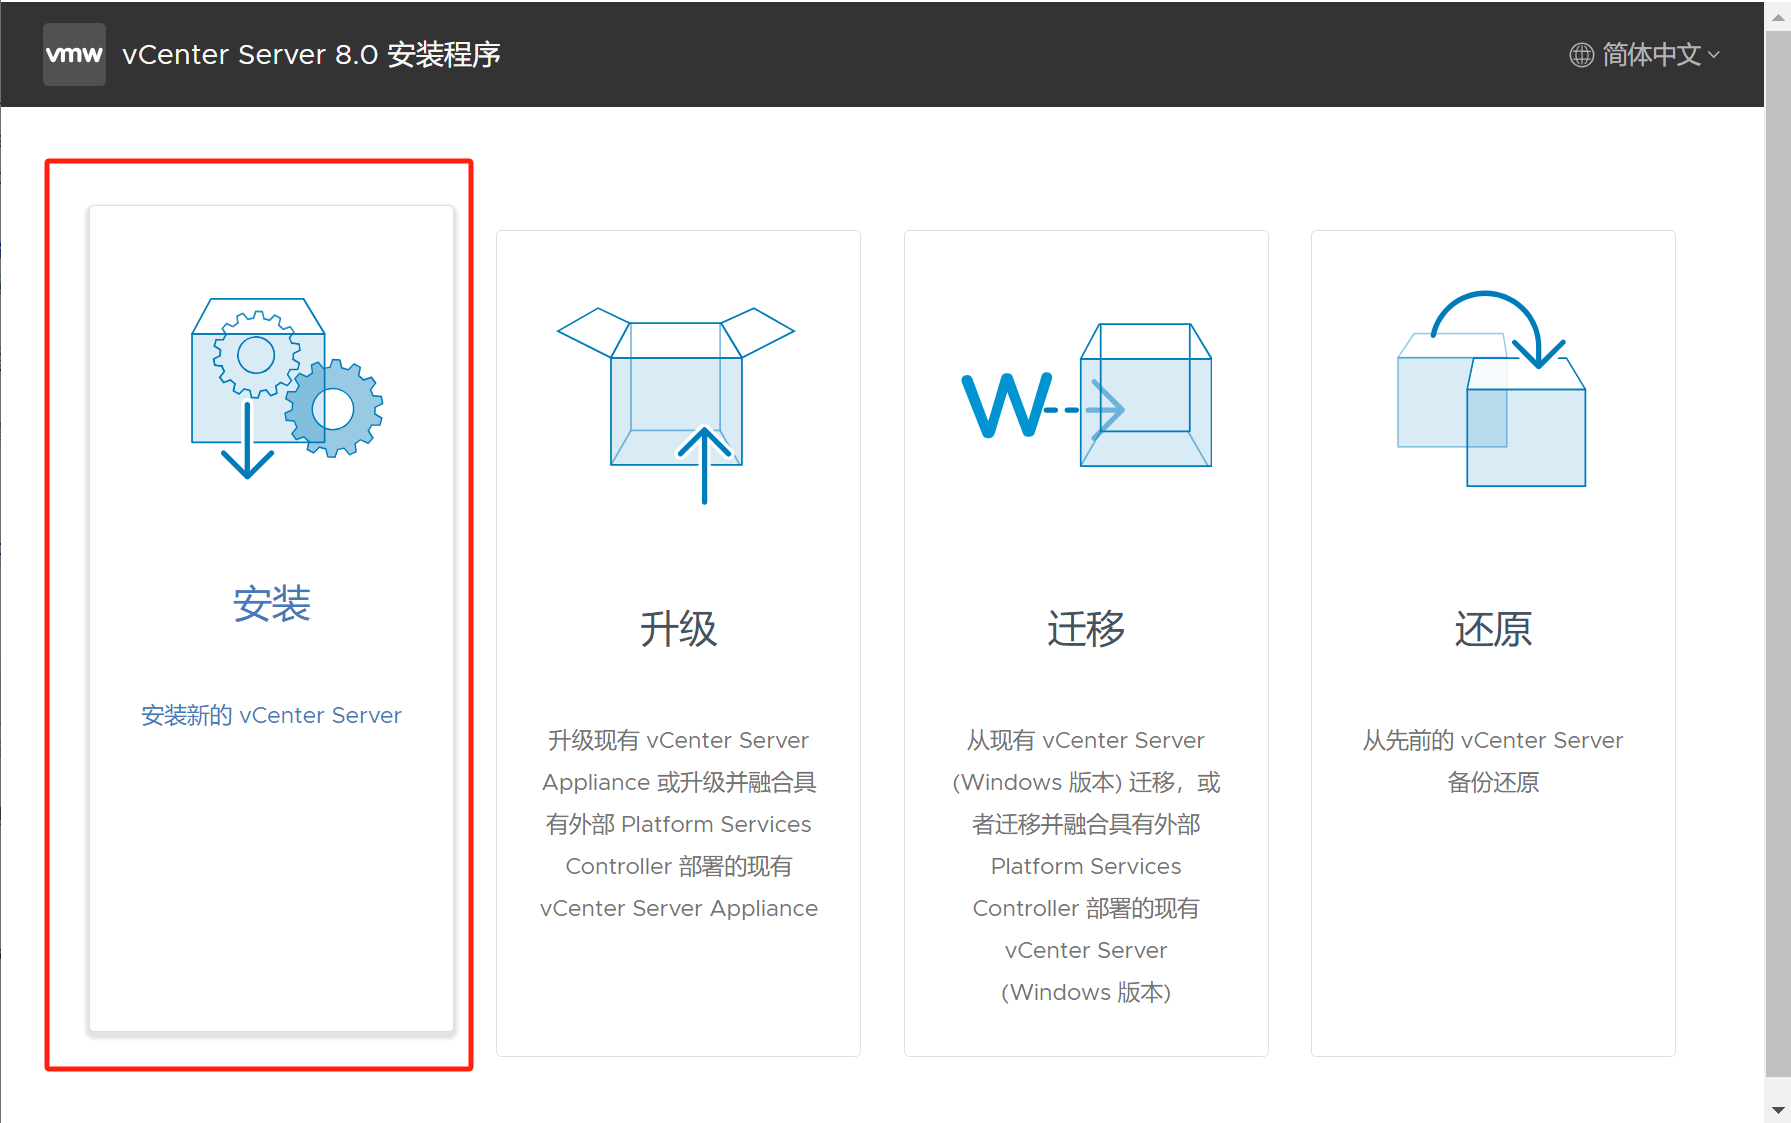Open the 简体中文 language dropdown
Viewport: 1791px width, 1123px height.
1645,54
